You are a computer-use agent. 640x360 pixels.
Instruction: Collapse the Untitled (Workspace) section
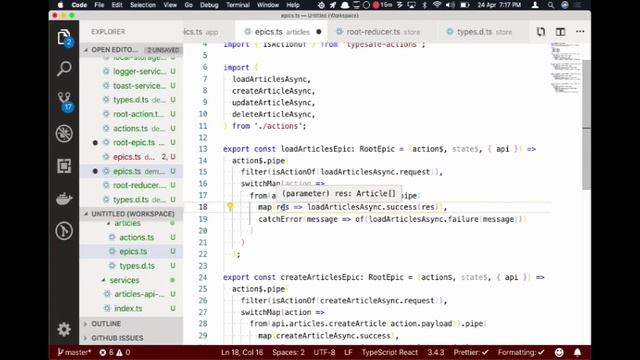pyautogui.click(x=86, y=214)
